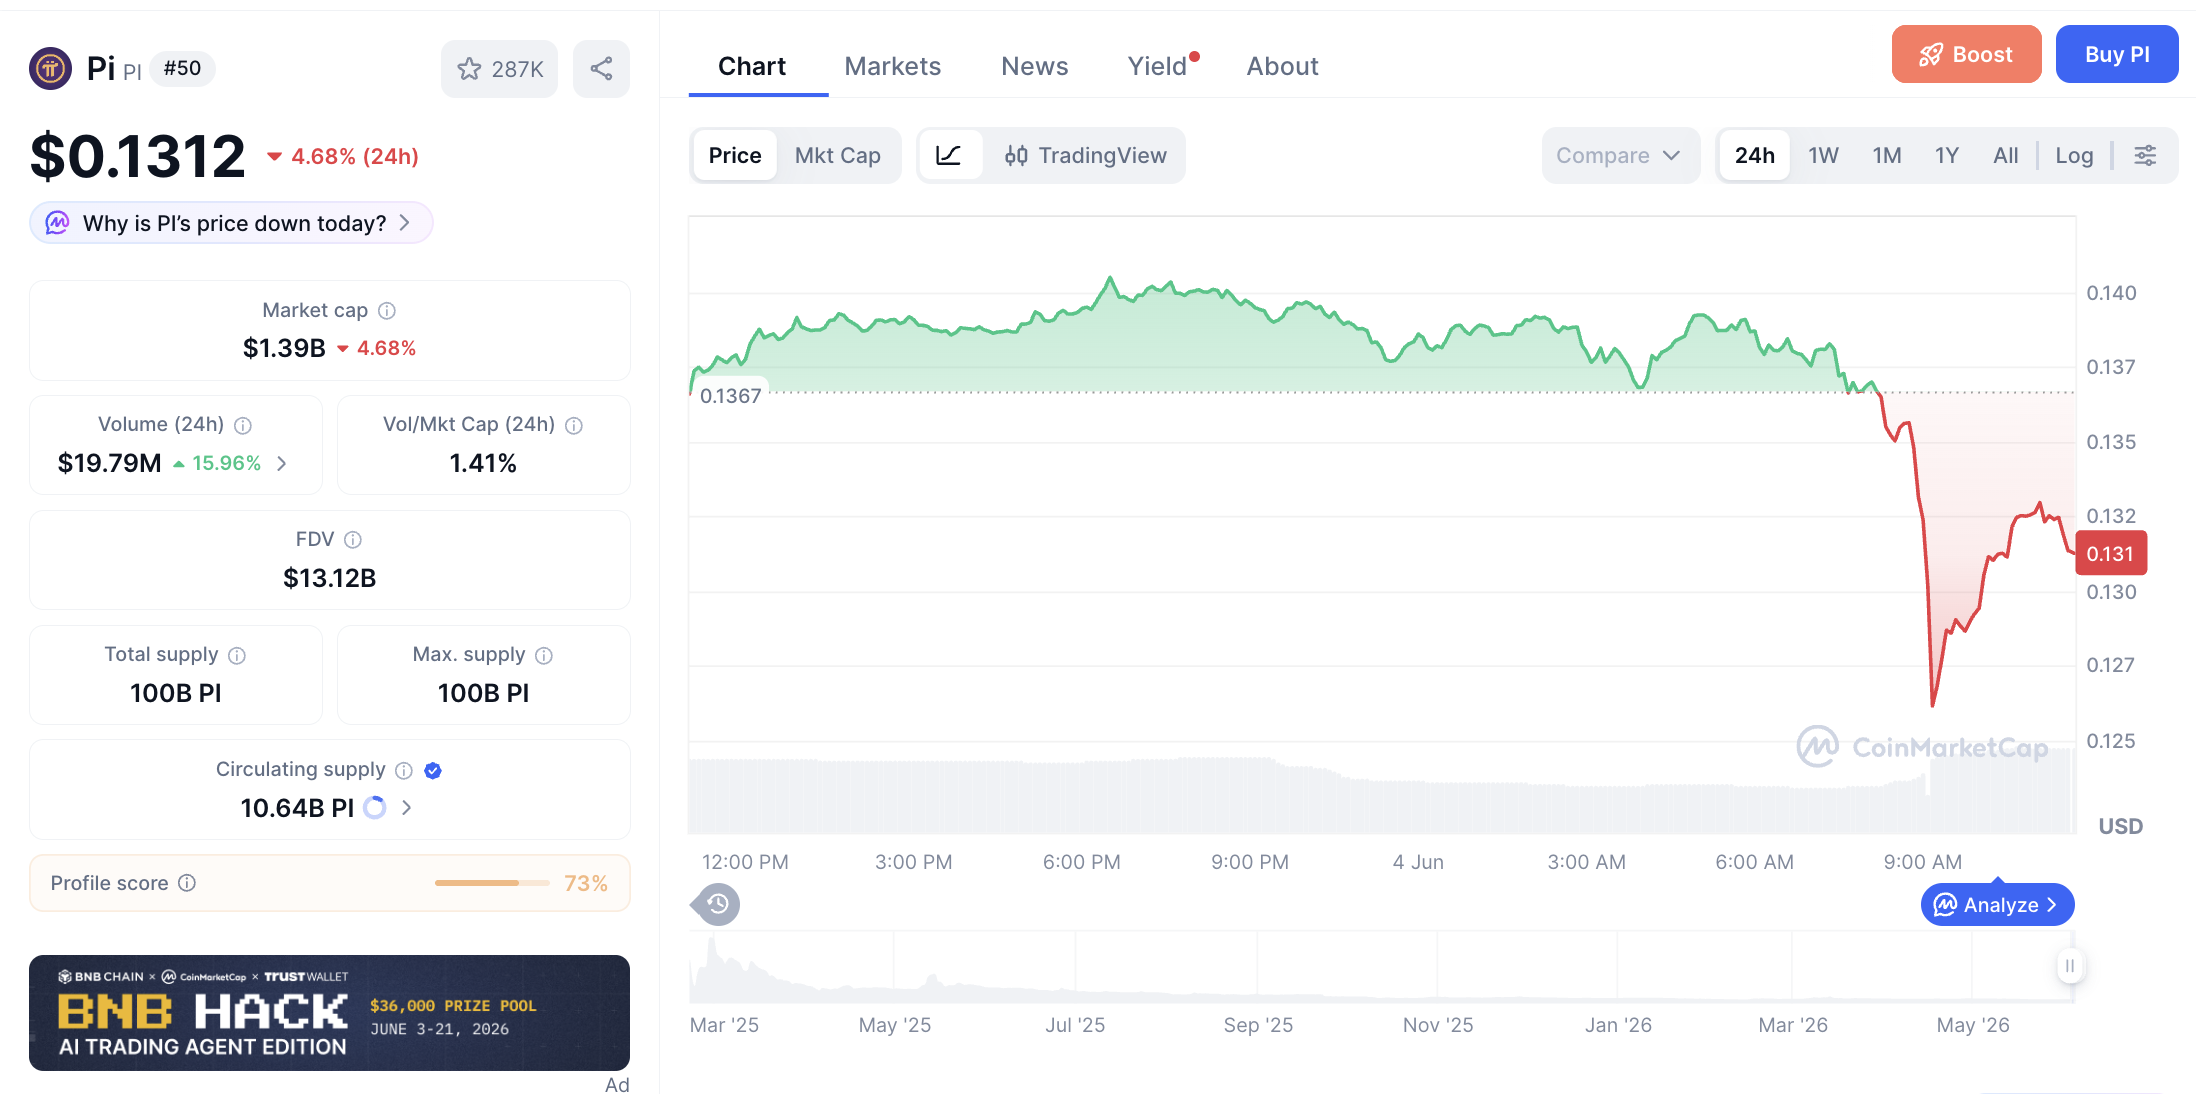Expand Circulating supply details chevron

coord(407,808)
